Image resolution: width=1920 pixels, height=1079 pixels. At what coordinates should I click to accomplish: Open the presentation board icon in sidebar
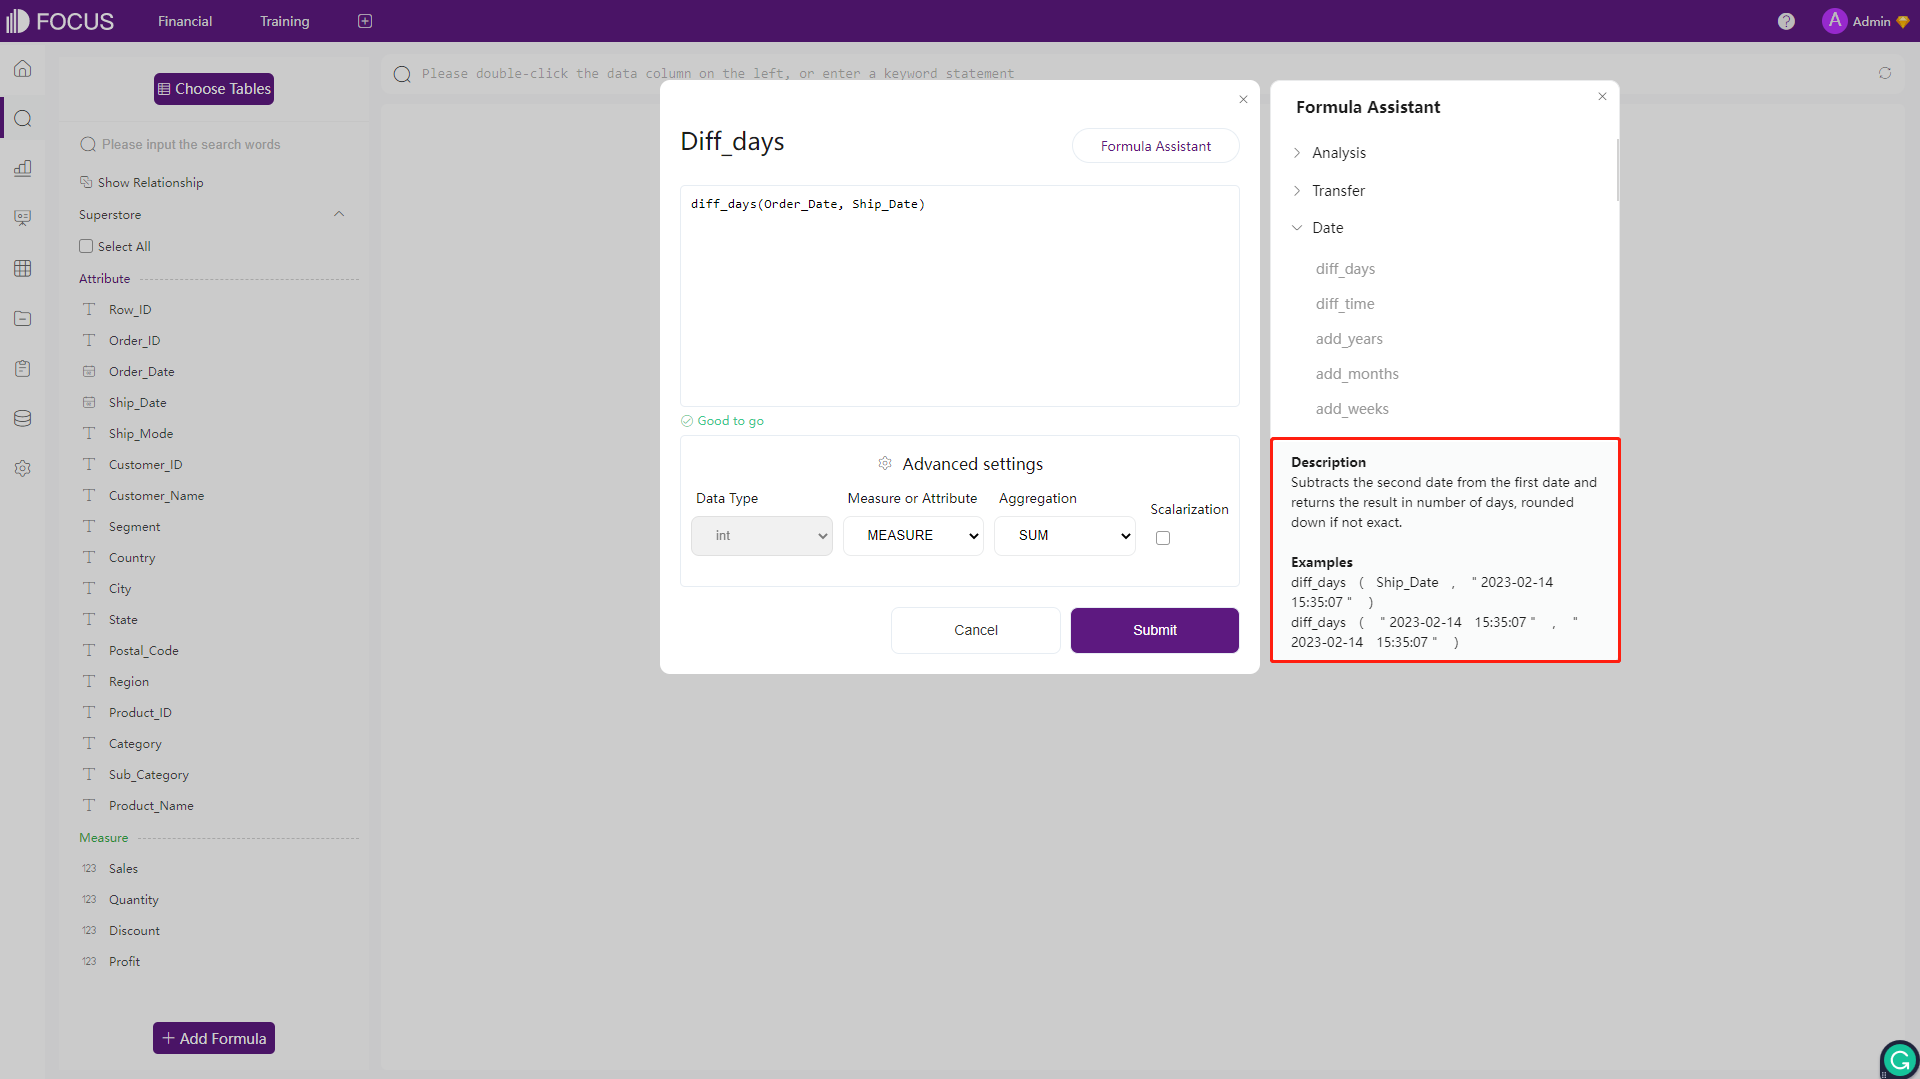point(22,218)
